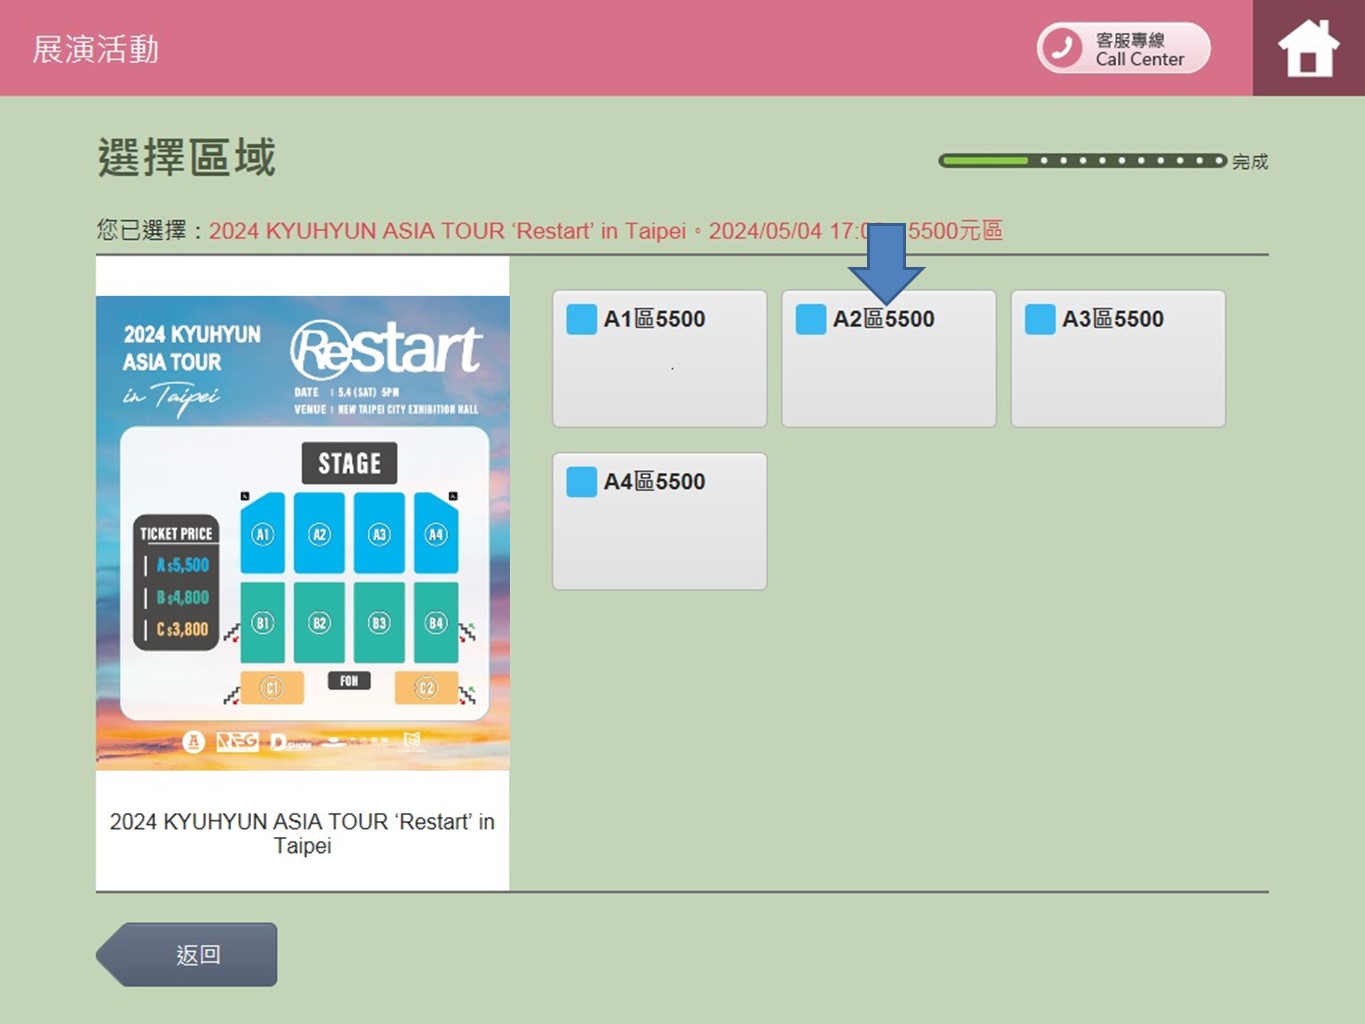Click the blue swatch on A1區 tile
This screenshot has width=1365, height=1024.
coord(582,319)
